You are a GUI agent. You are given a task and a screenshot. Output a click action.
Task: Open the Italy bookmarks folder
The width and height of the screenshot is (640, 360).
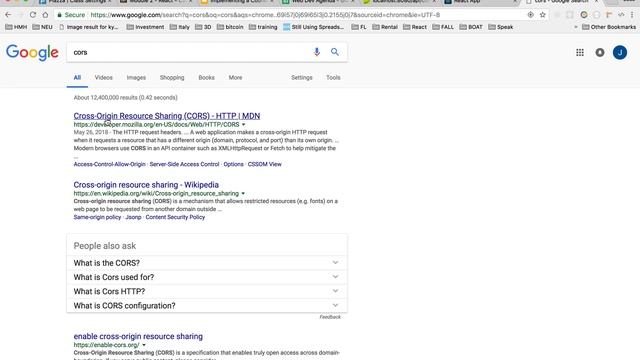[180, 27]
